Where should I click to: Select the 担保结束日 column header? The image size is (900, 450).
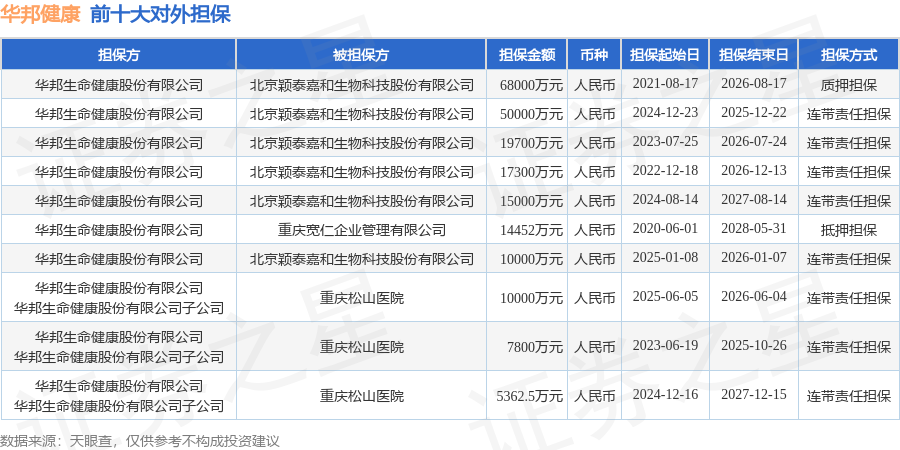pyautogui.click(x=754, y=55)
